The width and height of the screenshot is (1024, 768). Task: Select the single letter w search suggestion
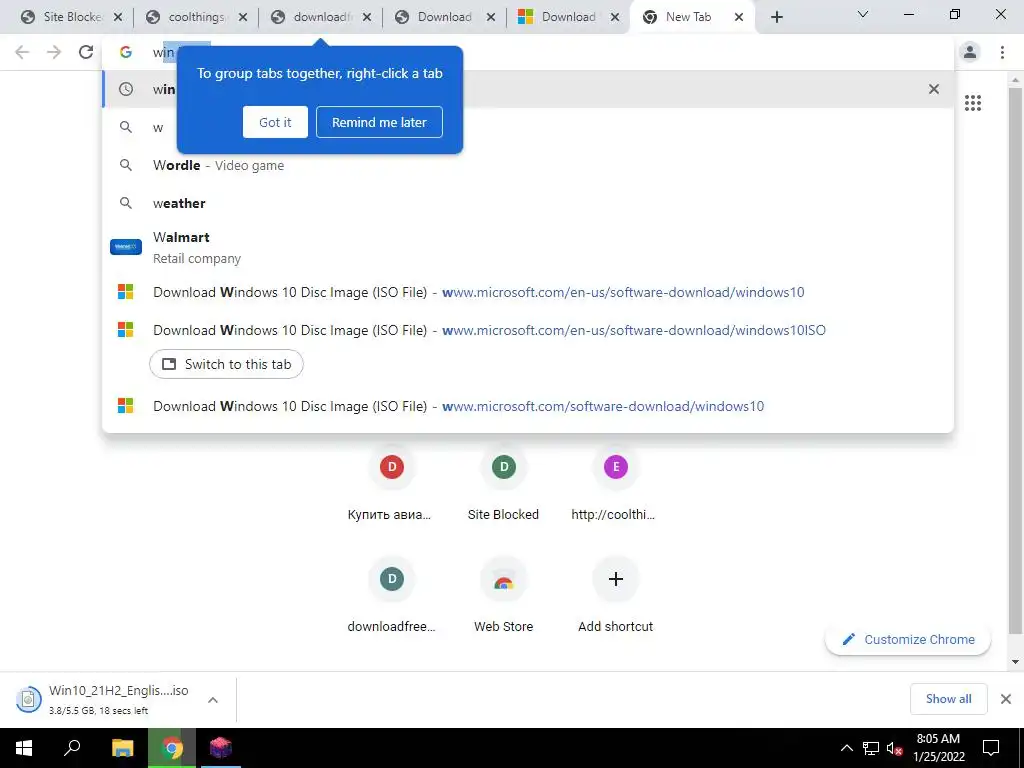(528, 127)
